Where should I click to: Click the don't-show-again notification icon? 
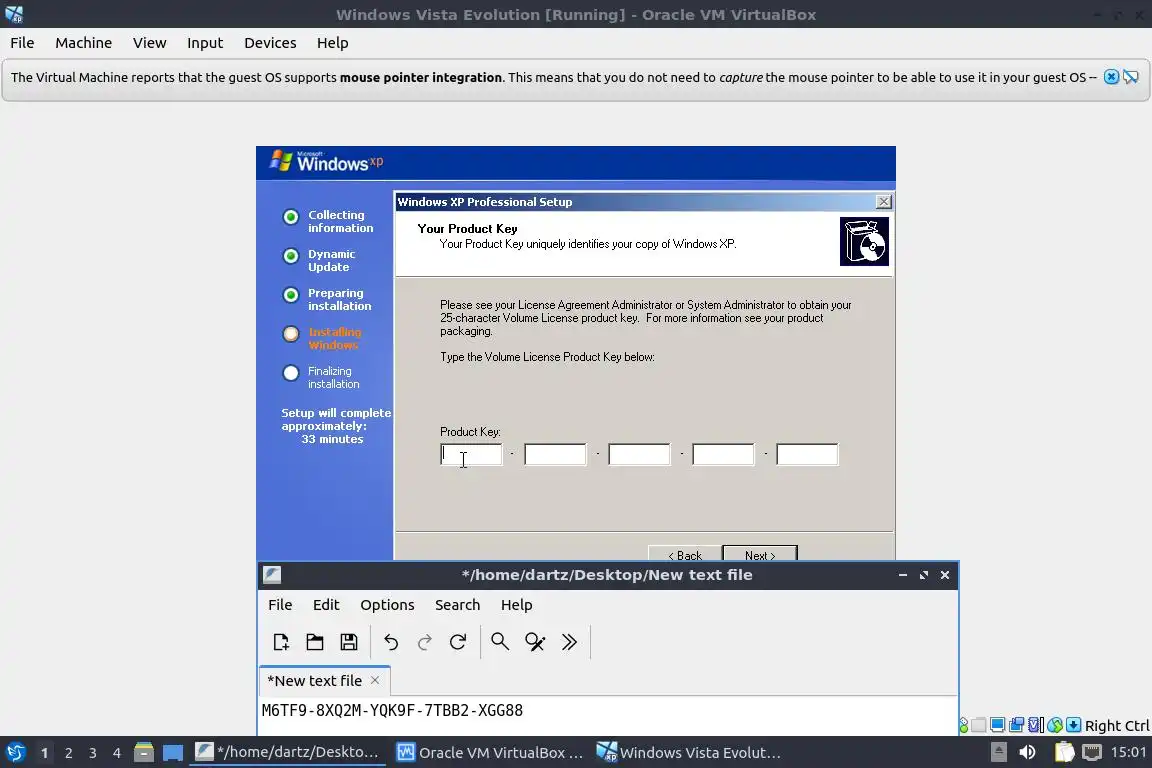pos(1131,76)
